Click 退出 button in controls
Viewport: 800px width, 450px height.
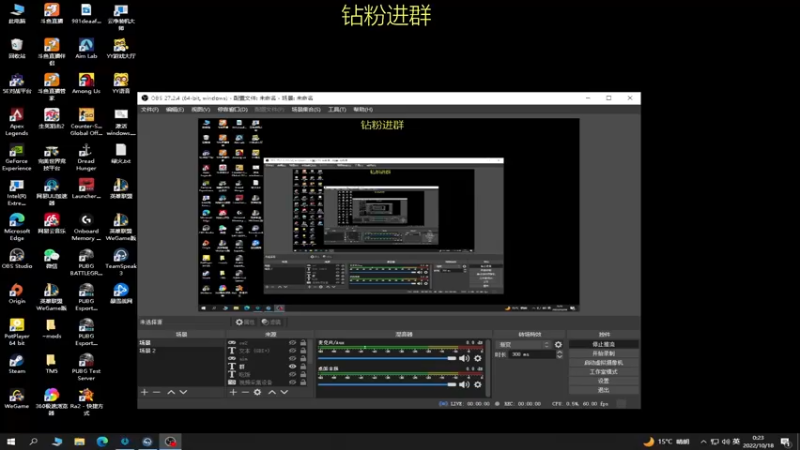click(604, 390)
